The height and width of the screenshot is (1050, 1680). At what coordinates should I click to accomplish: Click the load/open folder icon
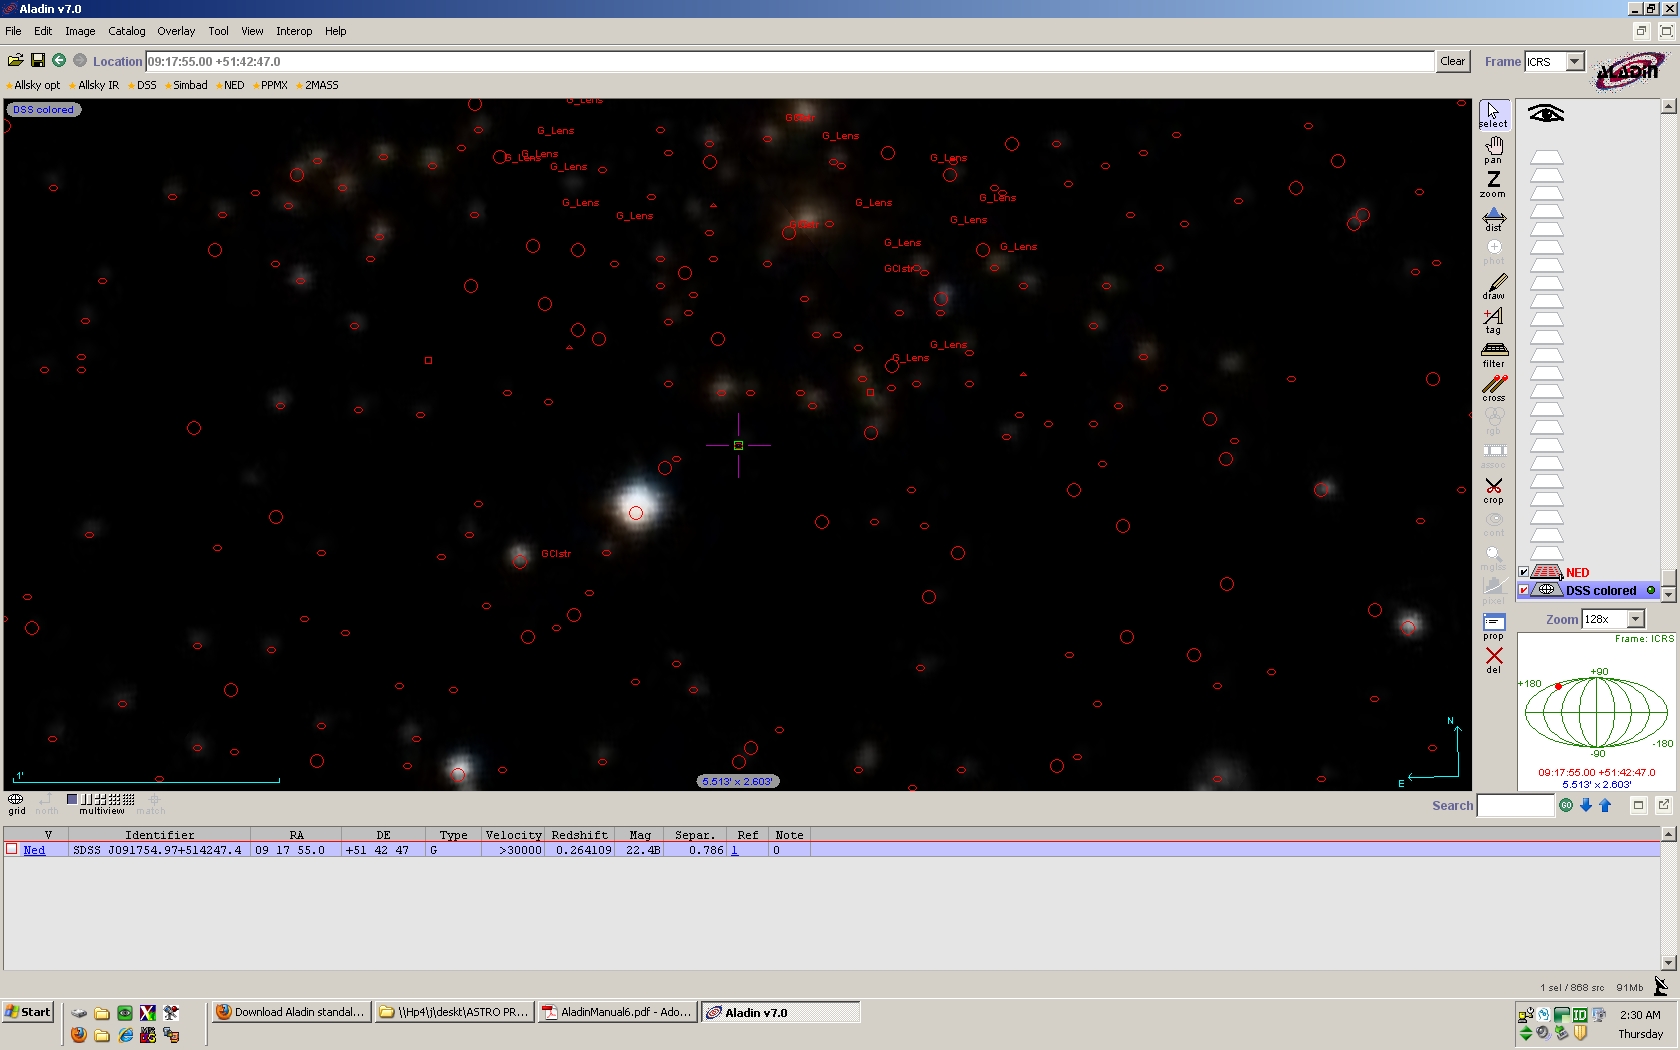tap(16, 61)
